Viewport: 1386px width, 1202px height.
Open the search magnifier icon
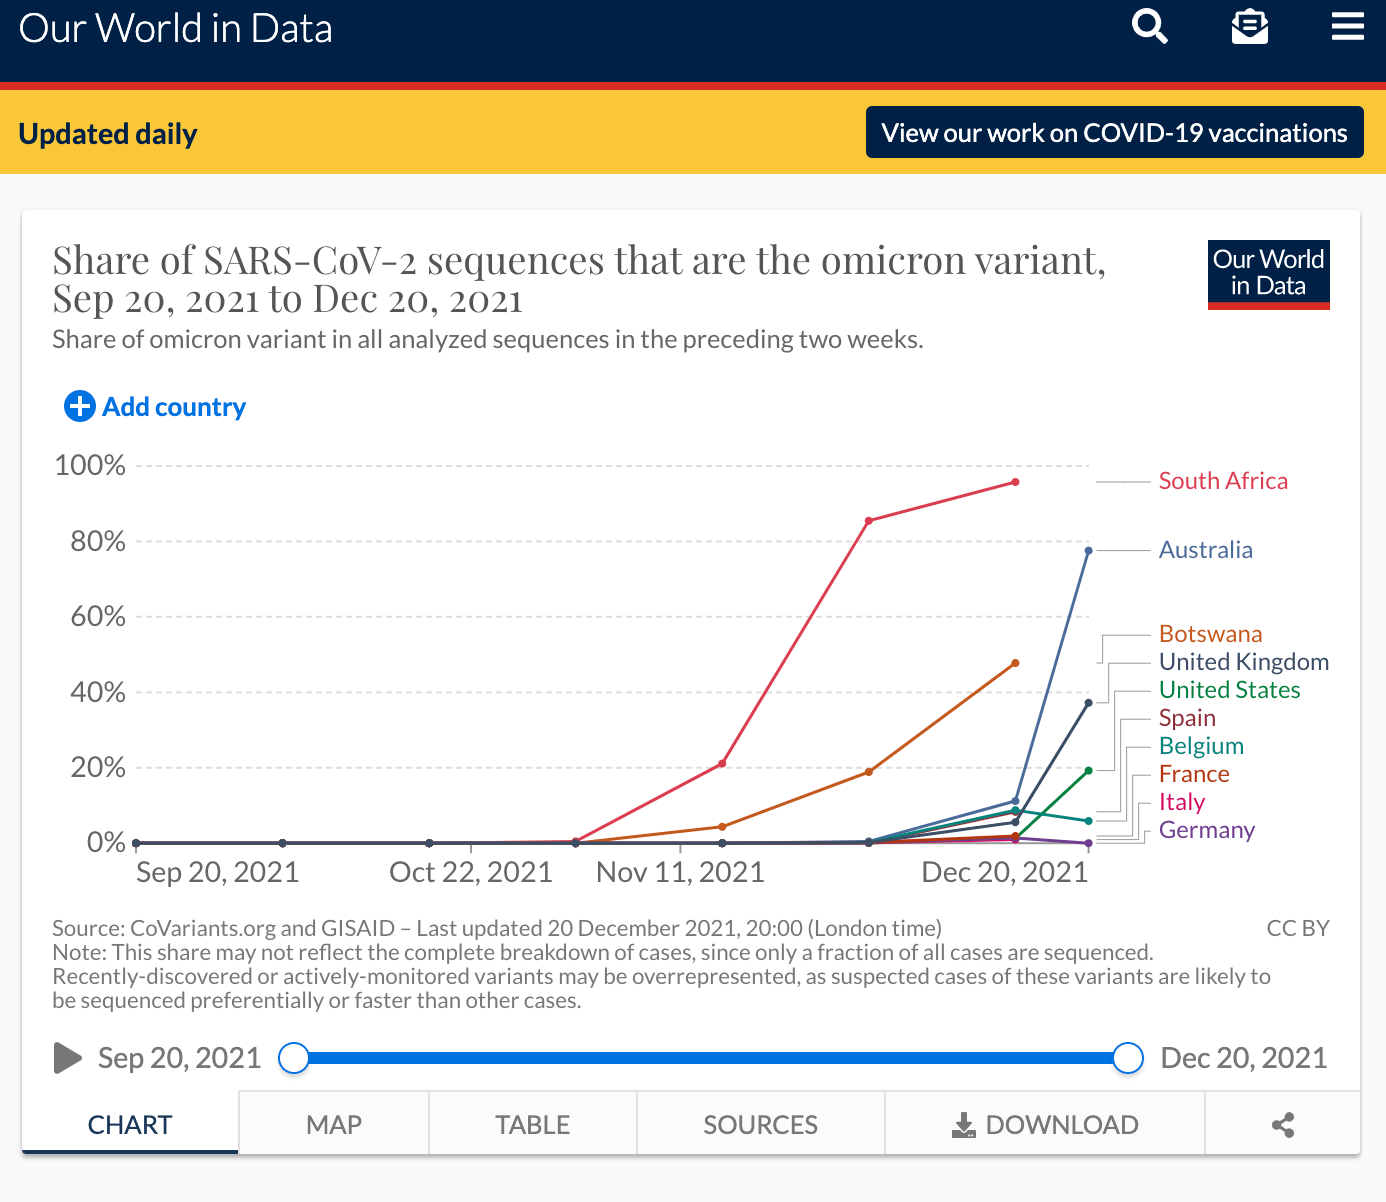(1149, 27)
